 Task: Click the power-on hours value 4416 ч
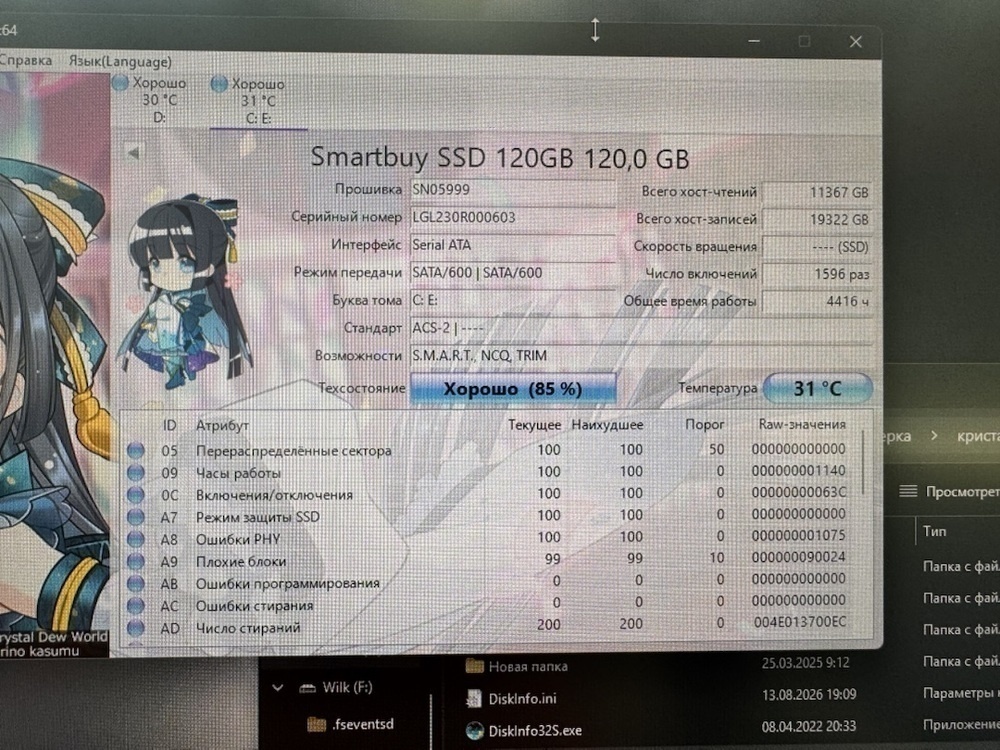tap(817, 301)
